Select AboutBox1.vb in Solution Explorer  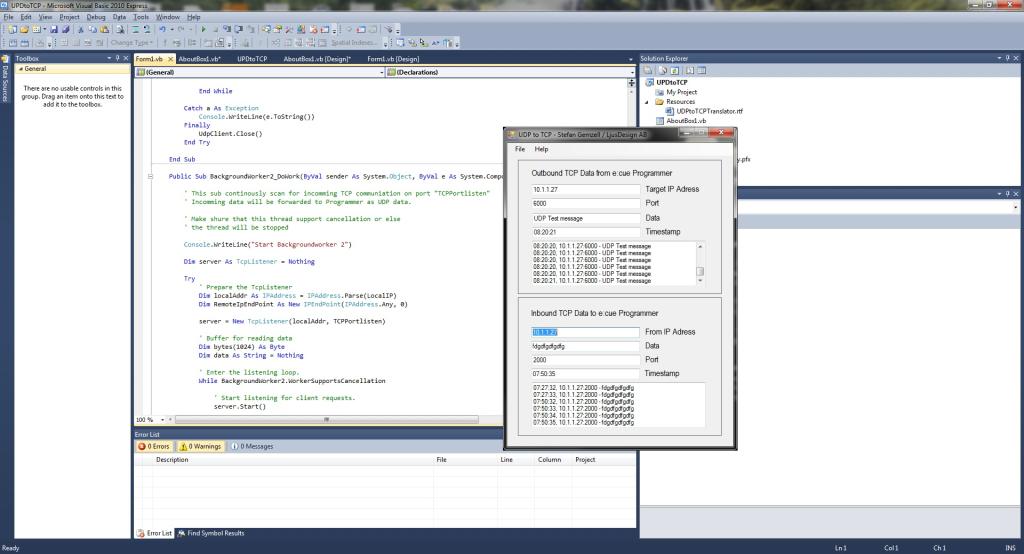click(x=686, y=121)
